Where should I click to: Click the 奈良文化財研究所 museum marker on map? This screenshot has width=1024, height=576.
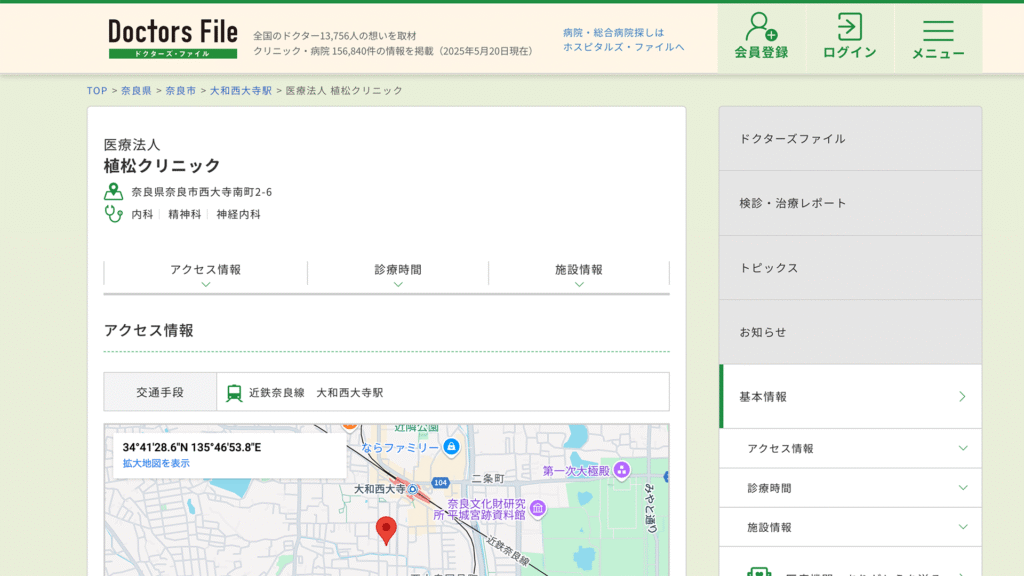tap(538, 508)
